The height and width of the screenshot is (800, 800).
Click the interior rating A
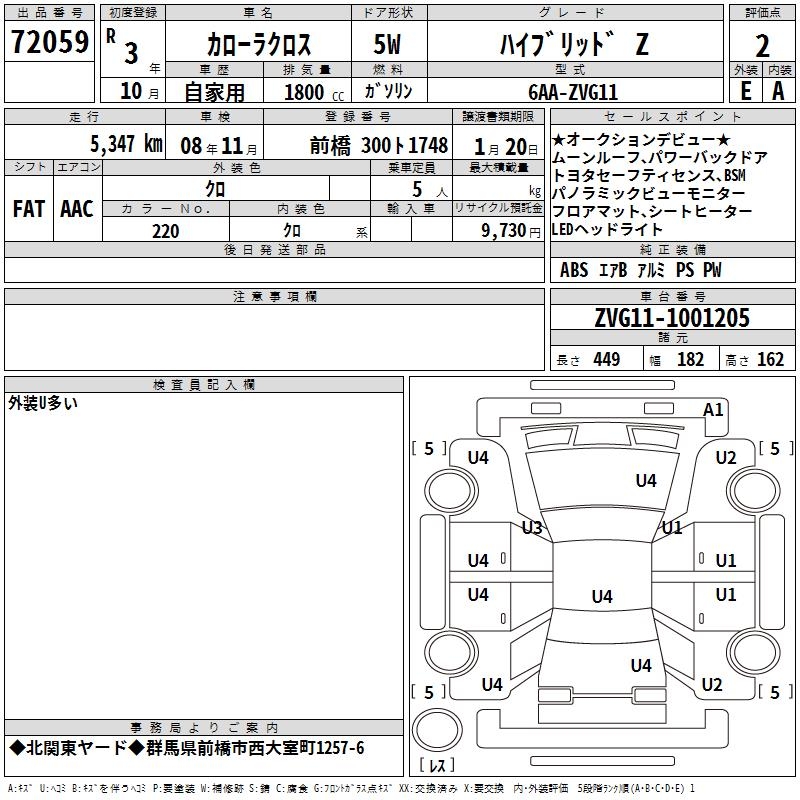[x=778, y=91]
